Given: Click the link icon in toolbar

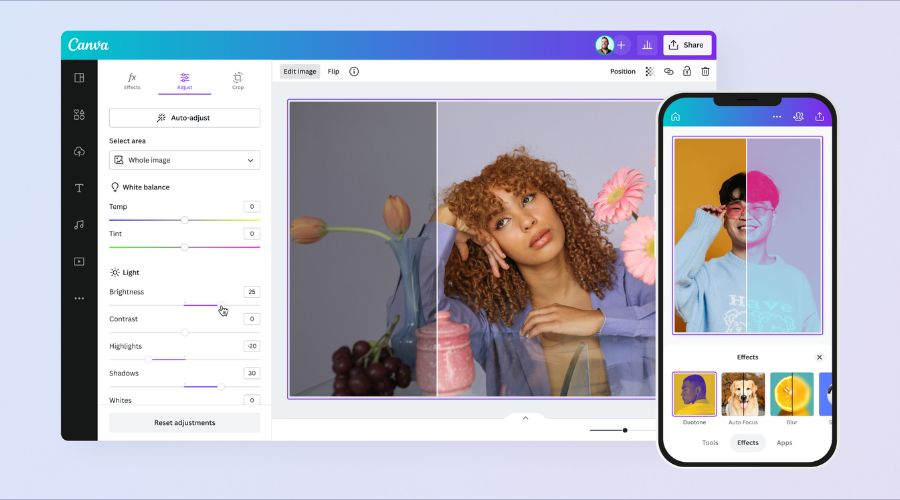Looking at the screenshot, I should (669, 72).
